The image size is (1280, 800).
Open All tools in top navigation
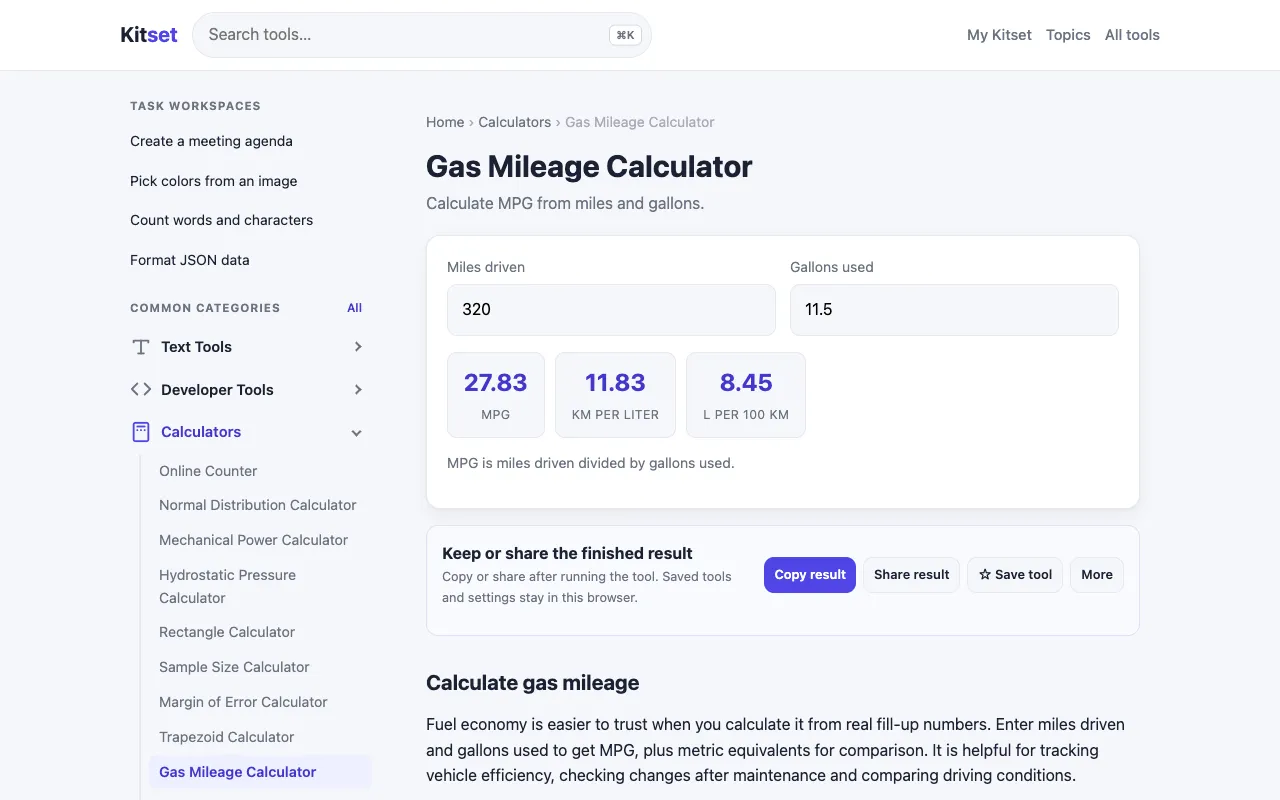click(x=1132, y=35)
